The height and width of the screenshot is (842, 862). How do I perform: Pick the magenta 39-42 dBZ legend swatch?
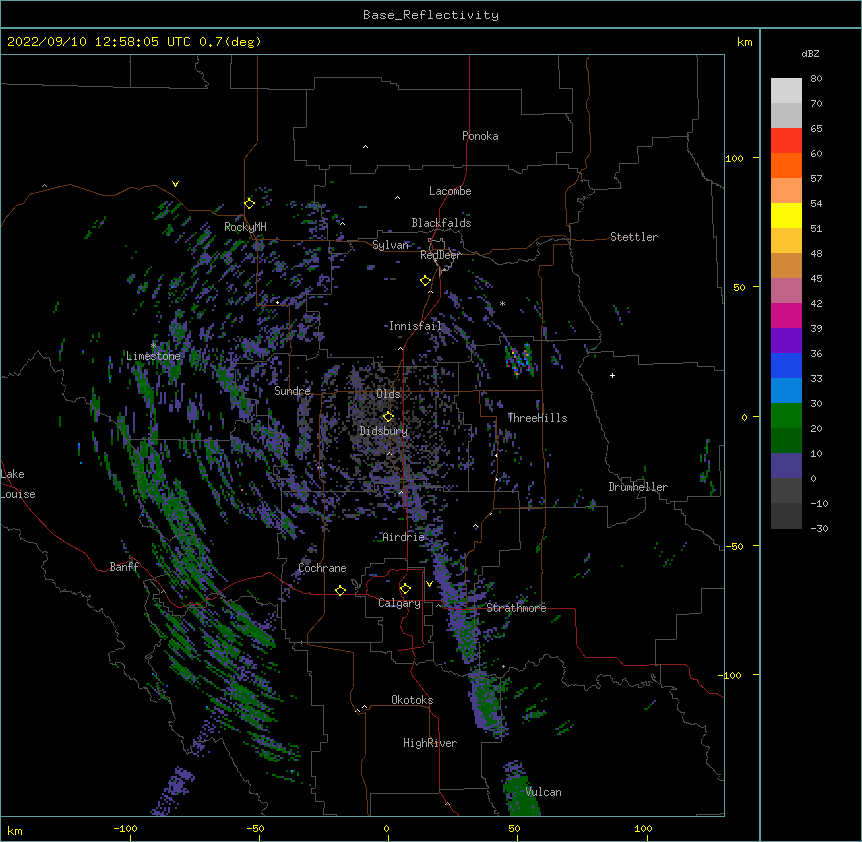(x=786, y=315)
